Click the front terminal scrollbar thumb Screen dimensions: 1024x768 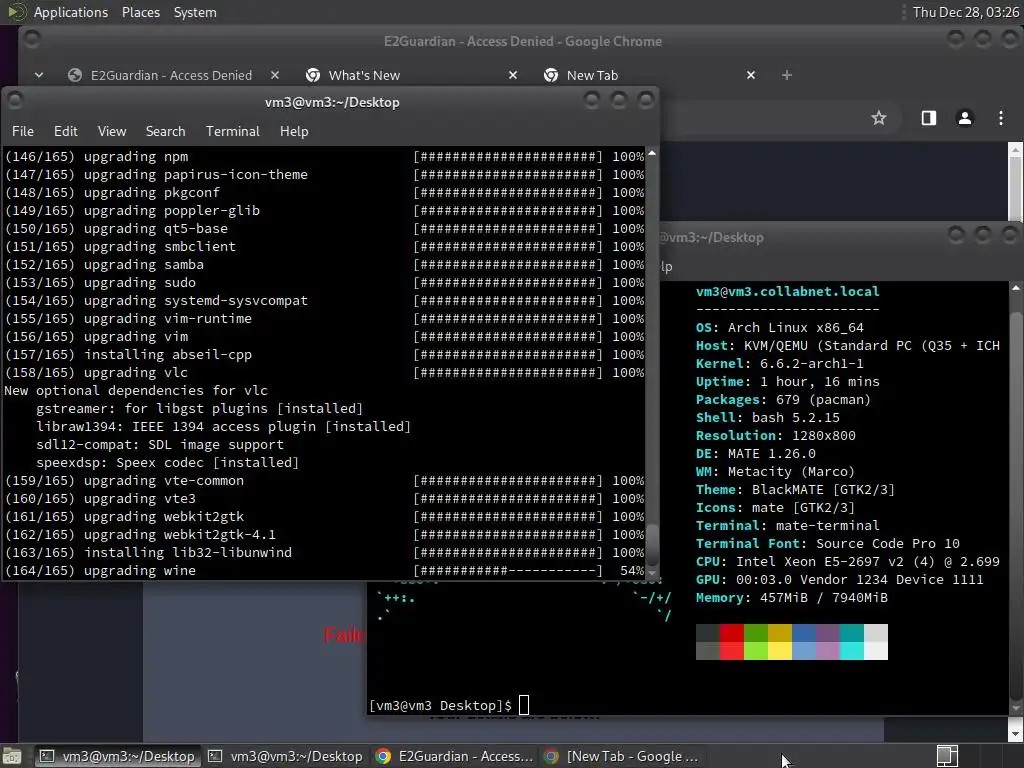click(x=652, y=544)
